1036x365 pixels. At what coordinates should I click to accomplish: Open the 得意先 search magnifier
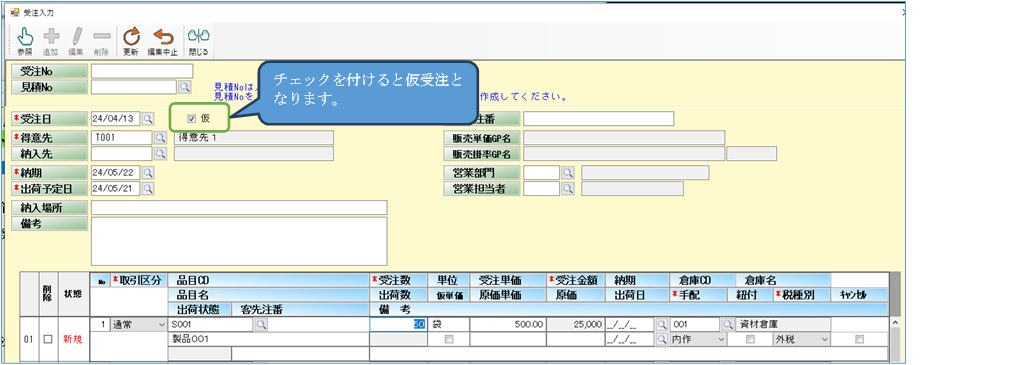(161, 138)
